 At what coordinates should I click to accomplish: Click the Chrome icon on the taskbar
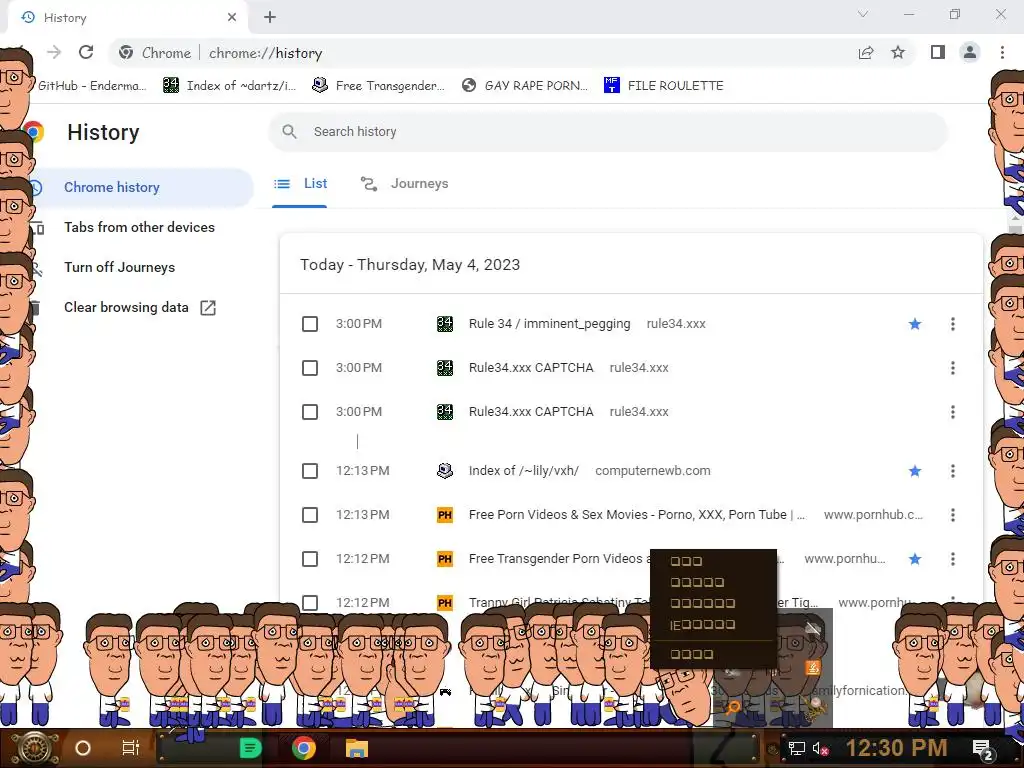(304, 748)
